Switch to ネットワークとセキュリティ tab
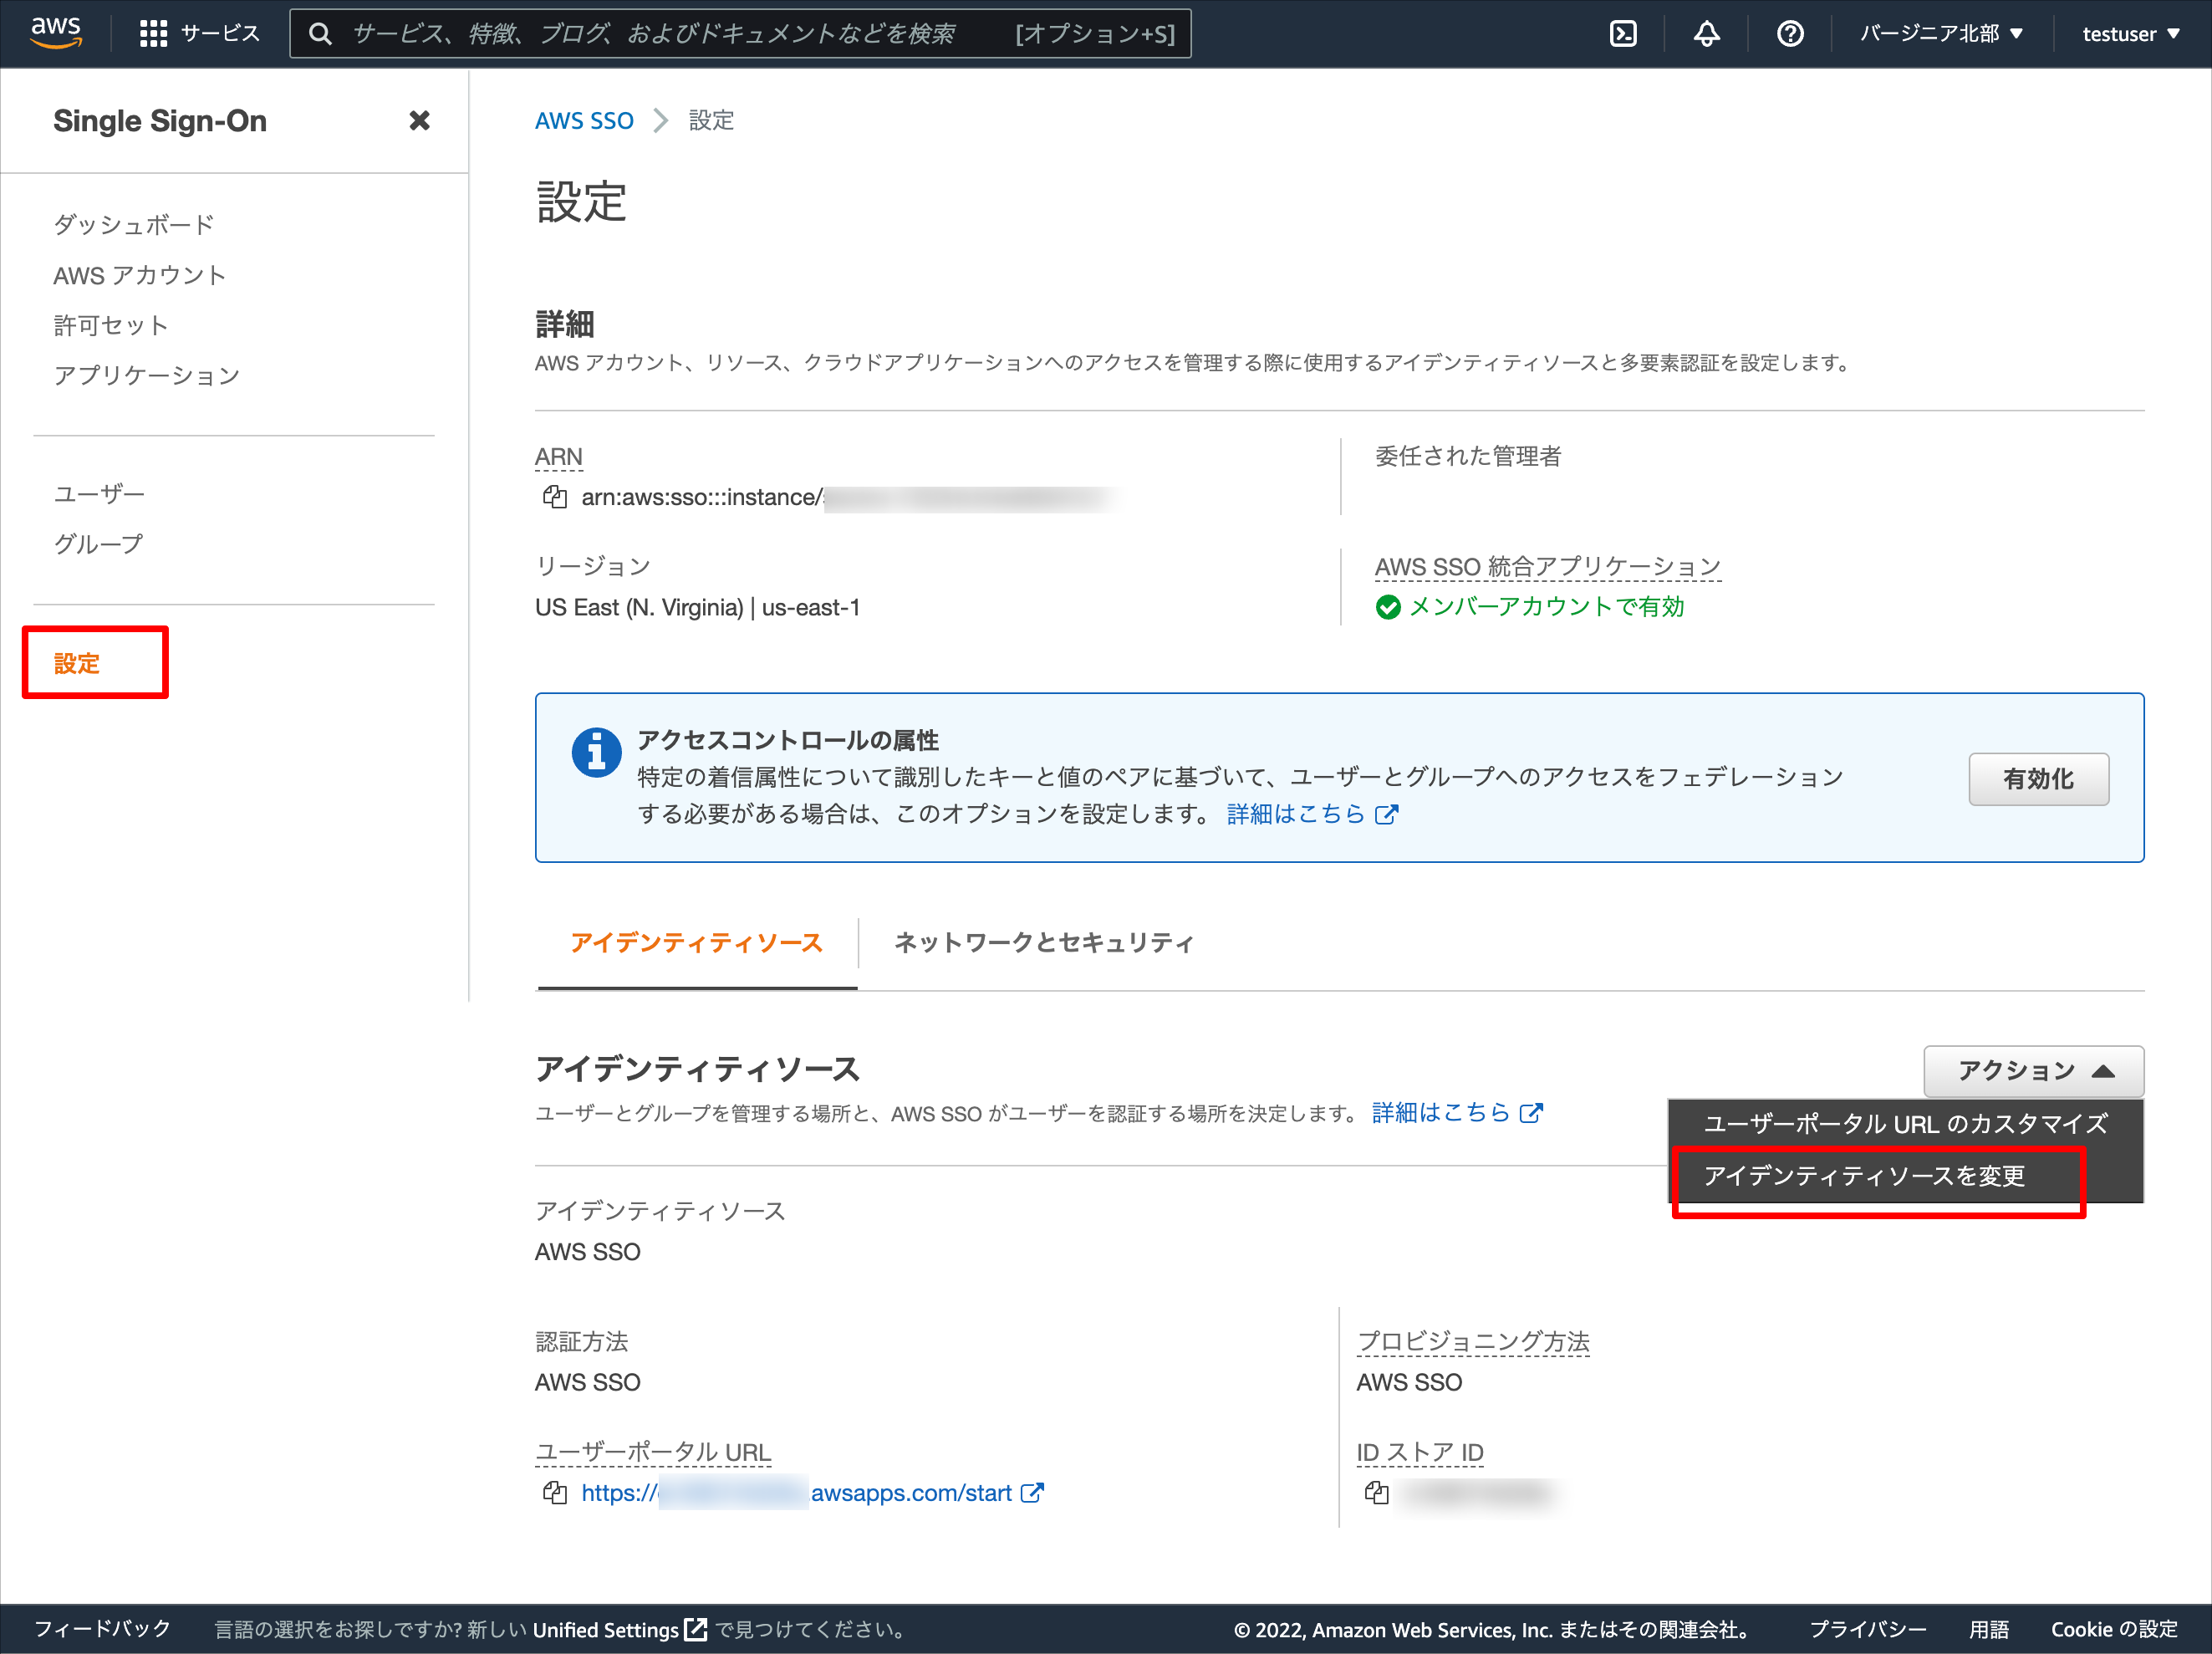This screenshot has height=1654, width=2212. pyautogui.click(x=1044, y=943)
